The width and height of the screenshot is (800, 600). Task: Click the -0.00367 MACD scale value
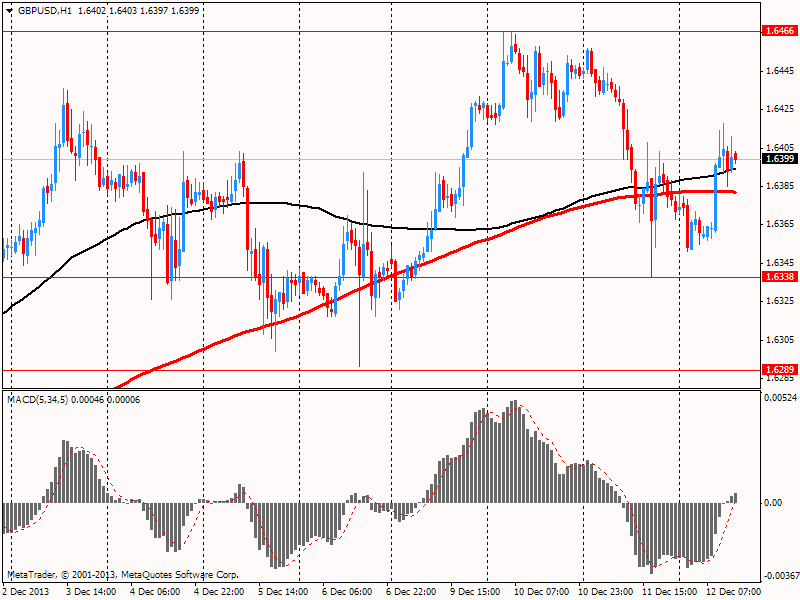780,576
